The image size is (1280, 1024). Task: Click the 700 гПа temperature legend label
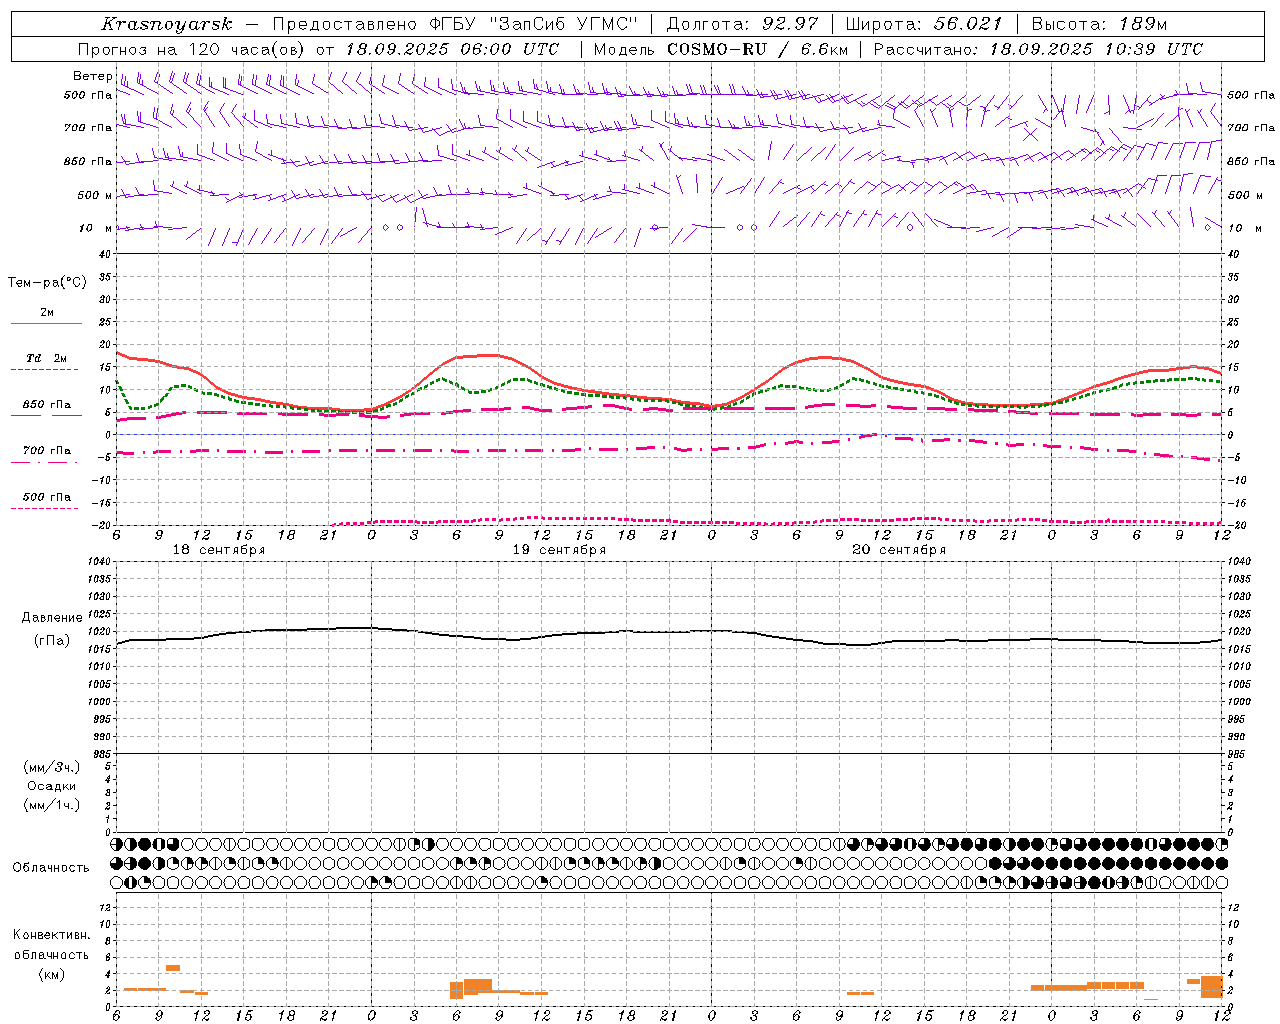pos(47,451)
